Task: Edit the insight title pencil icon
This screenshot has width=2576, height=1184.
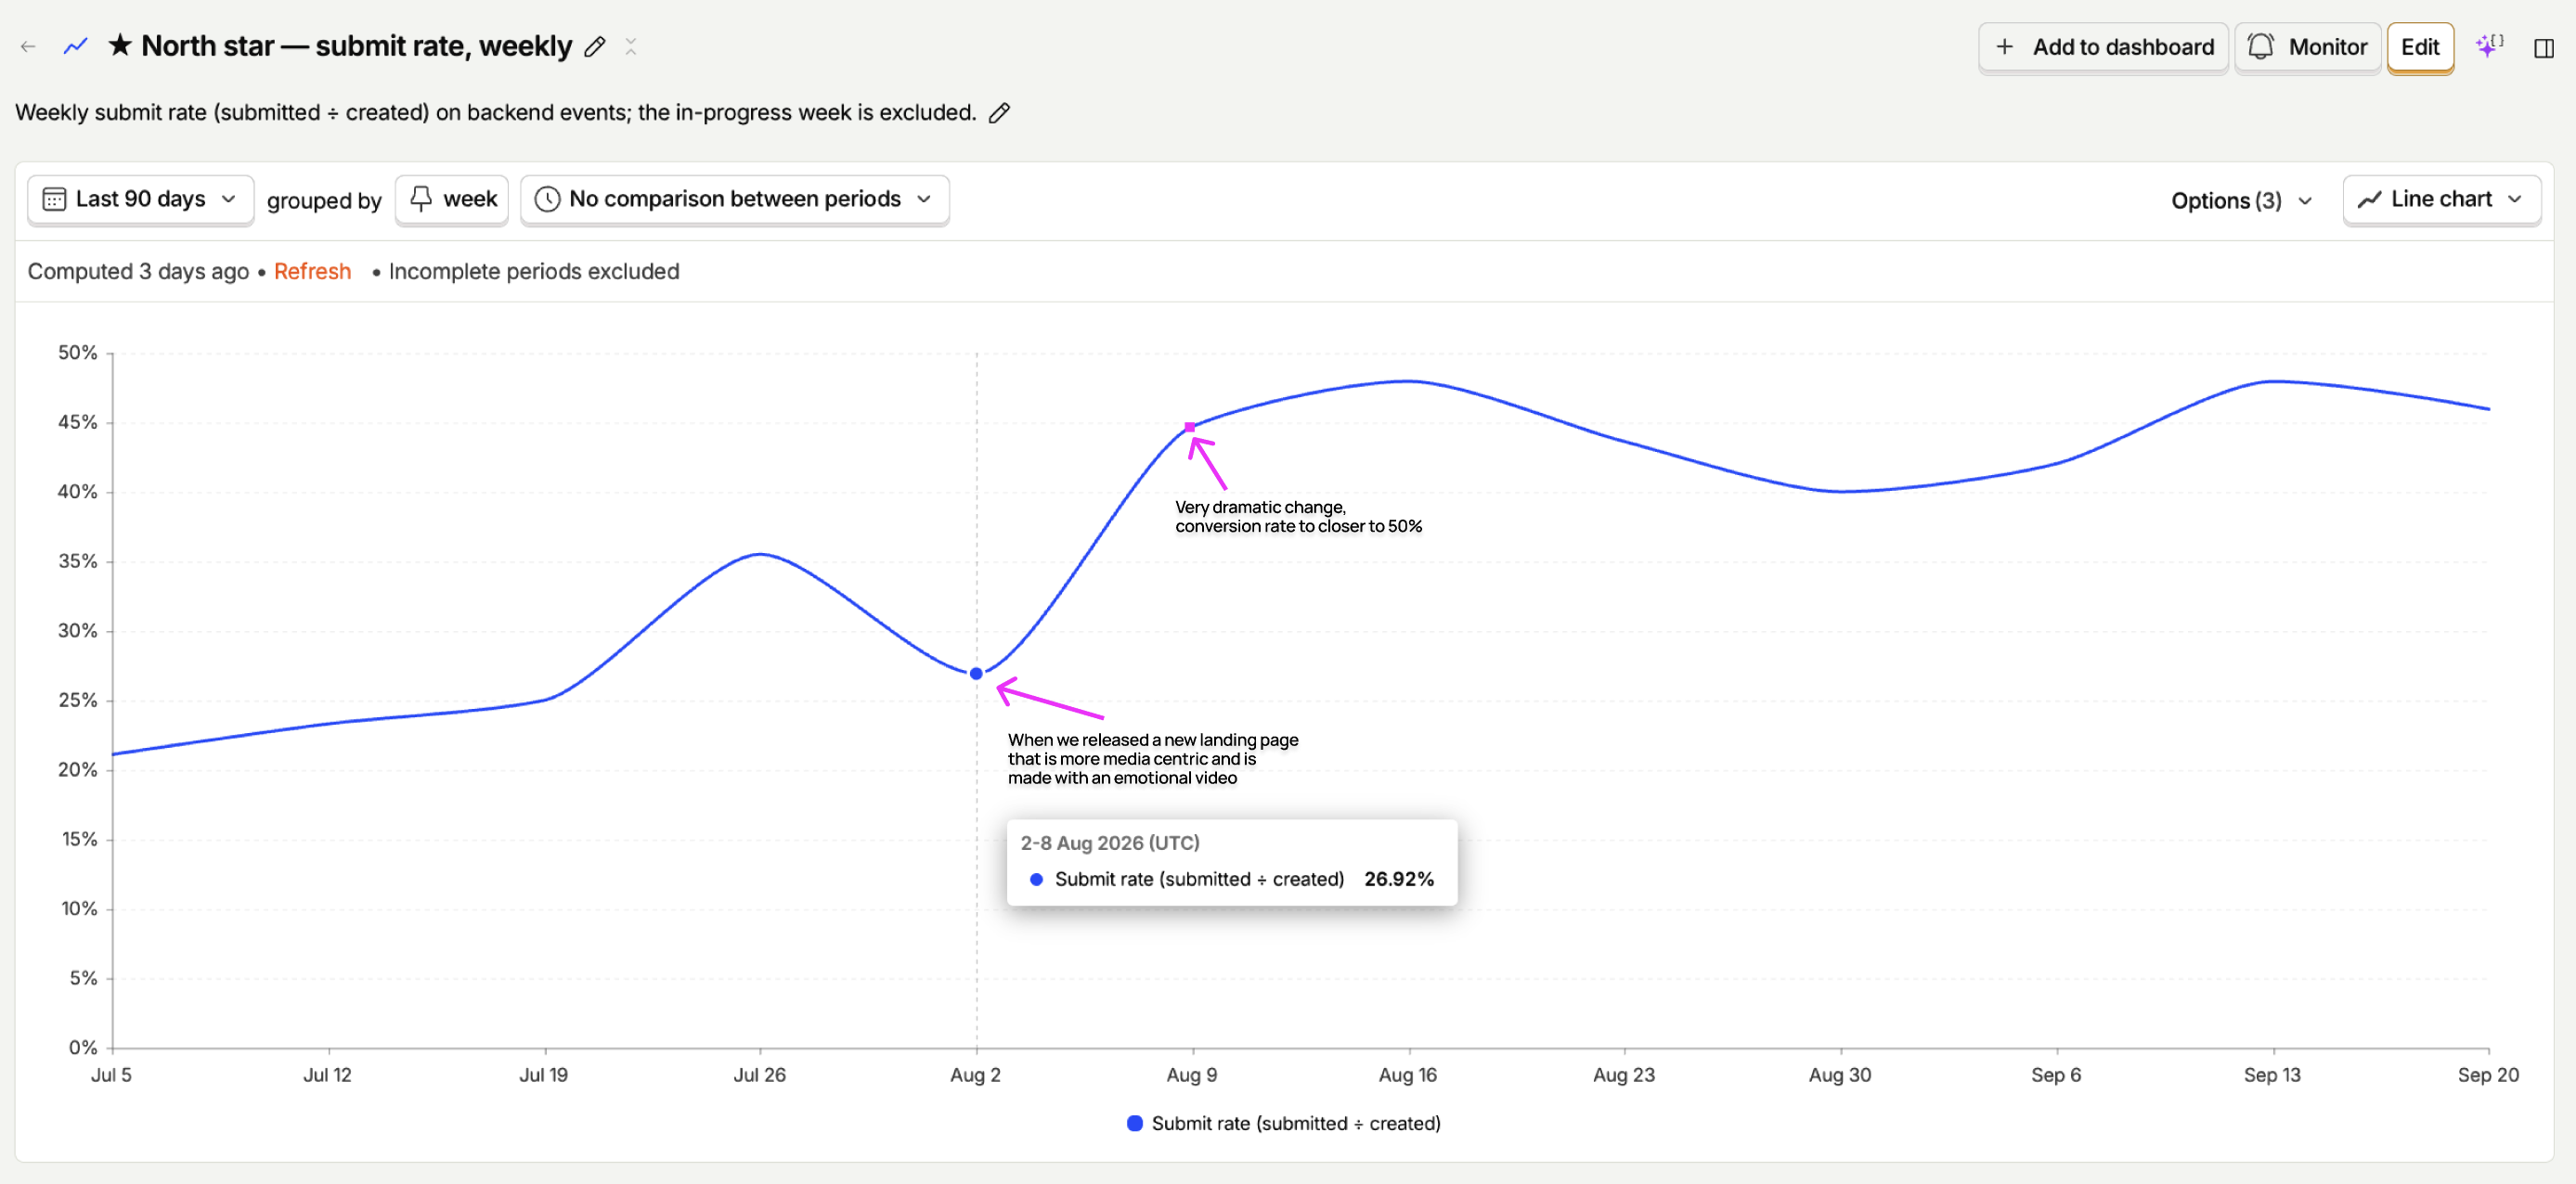Action: coord(595,47)
